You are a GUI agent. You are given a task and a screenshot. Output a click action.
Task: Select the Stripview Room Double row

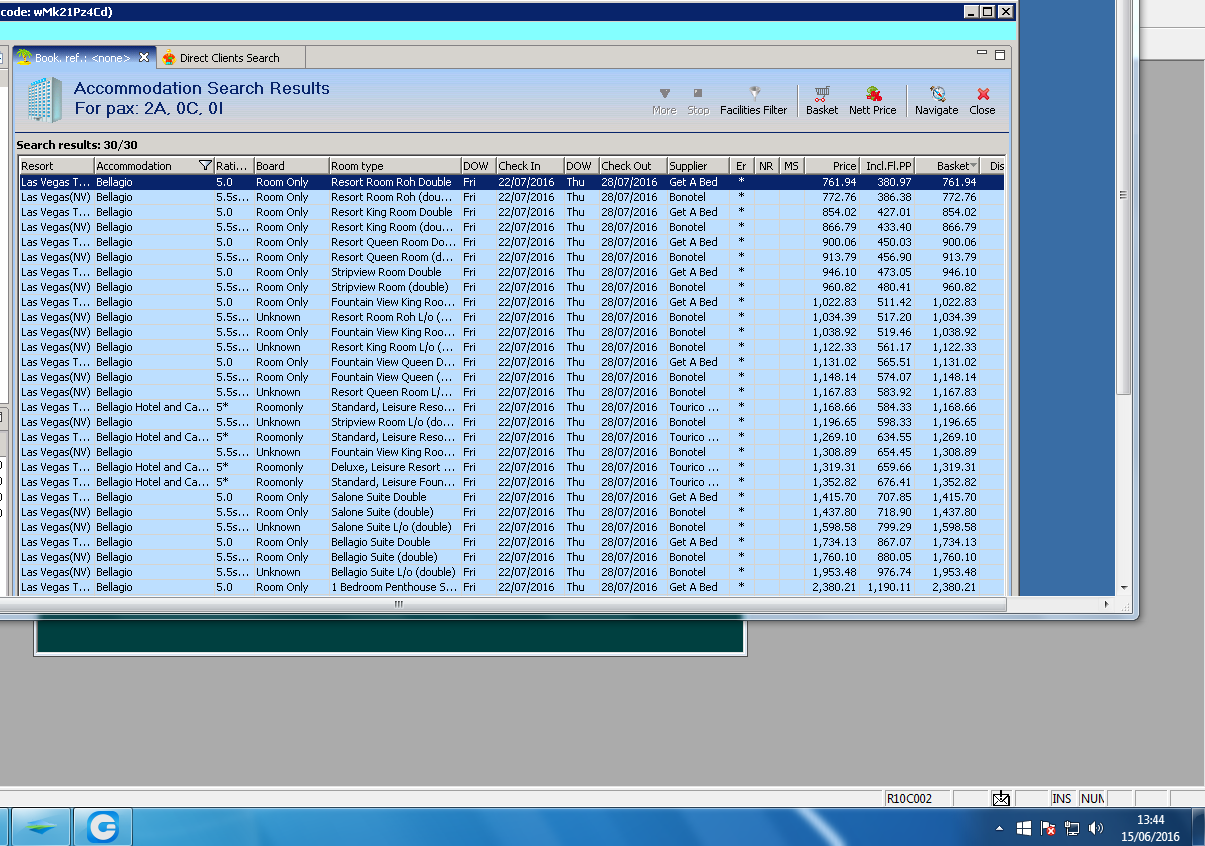click(x=512, y=272)
